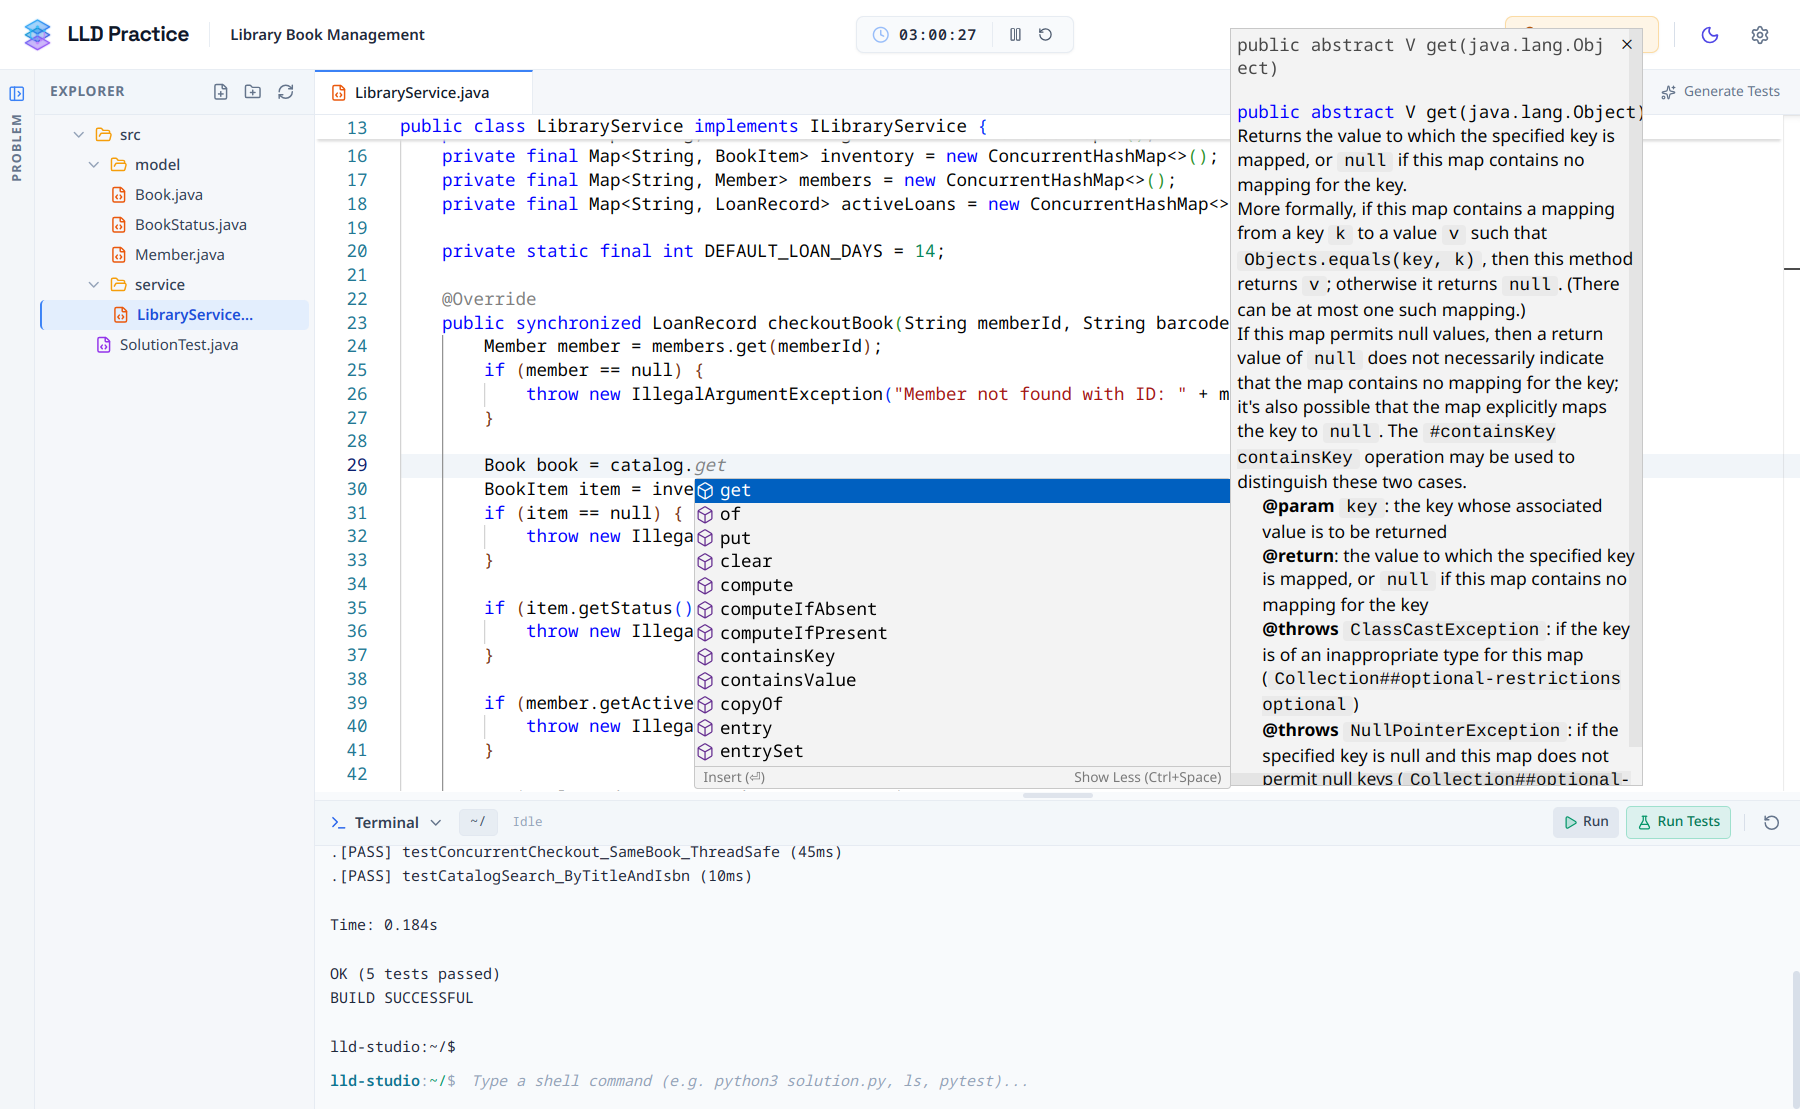
Task: Click the service folder icon
Action: click(x=118, y=284)
